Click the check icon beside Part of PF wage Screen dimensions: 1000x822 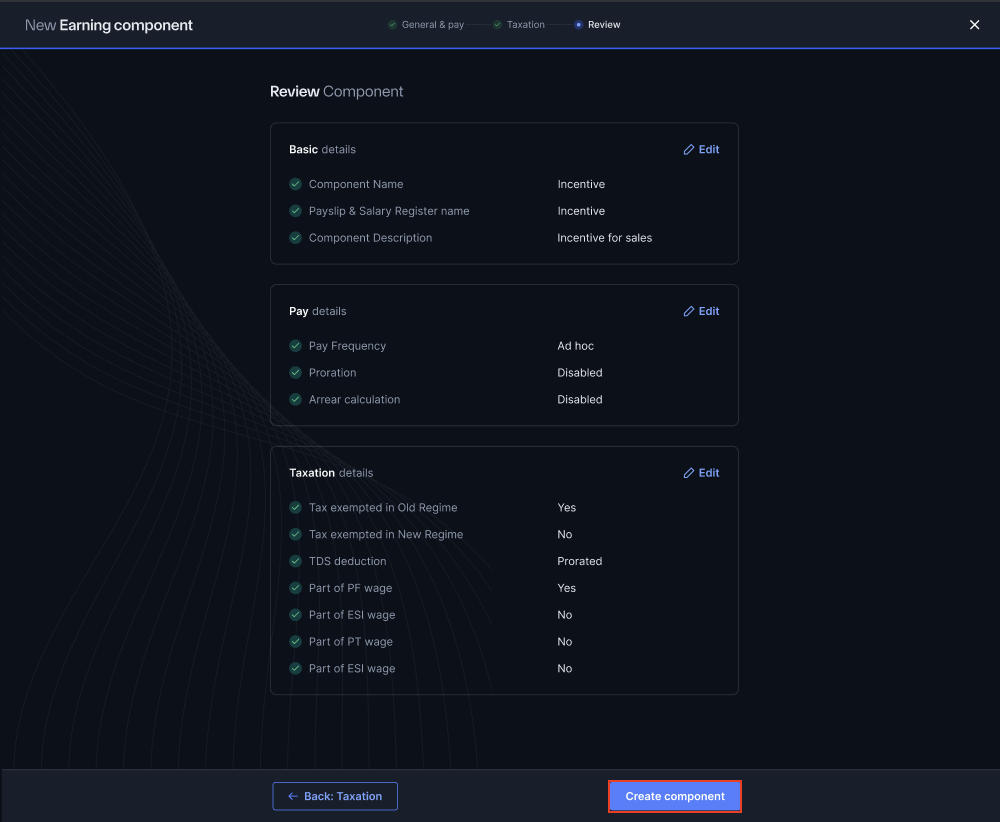[295, 588]
